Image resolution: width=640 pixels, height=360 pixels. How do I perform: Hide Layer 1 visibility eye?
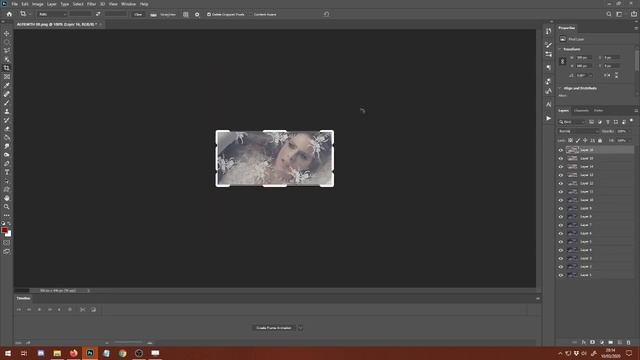click(x=560, y=275)
